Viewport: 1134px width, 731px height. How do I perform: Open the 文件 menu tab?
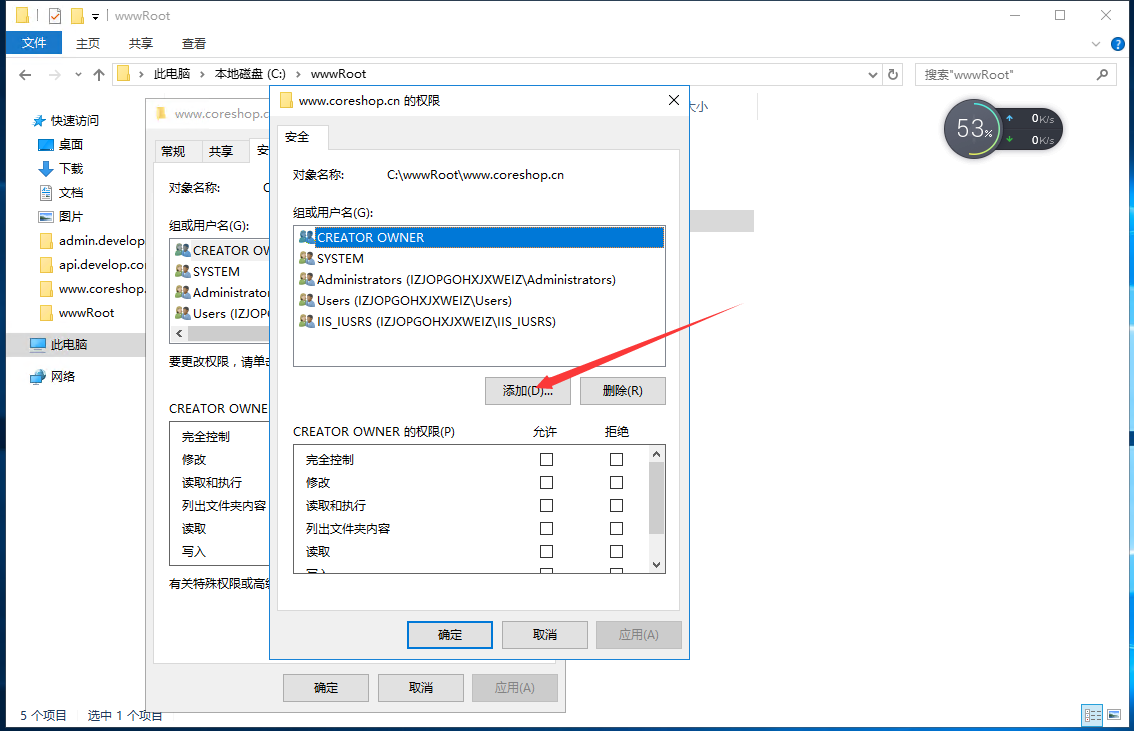click(34, 43)
